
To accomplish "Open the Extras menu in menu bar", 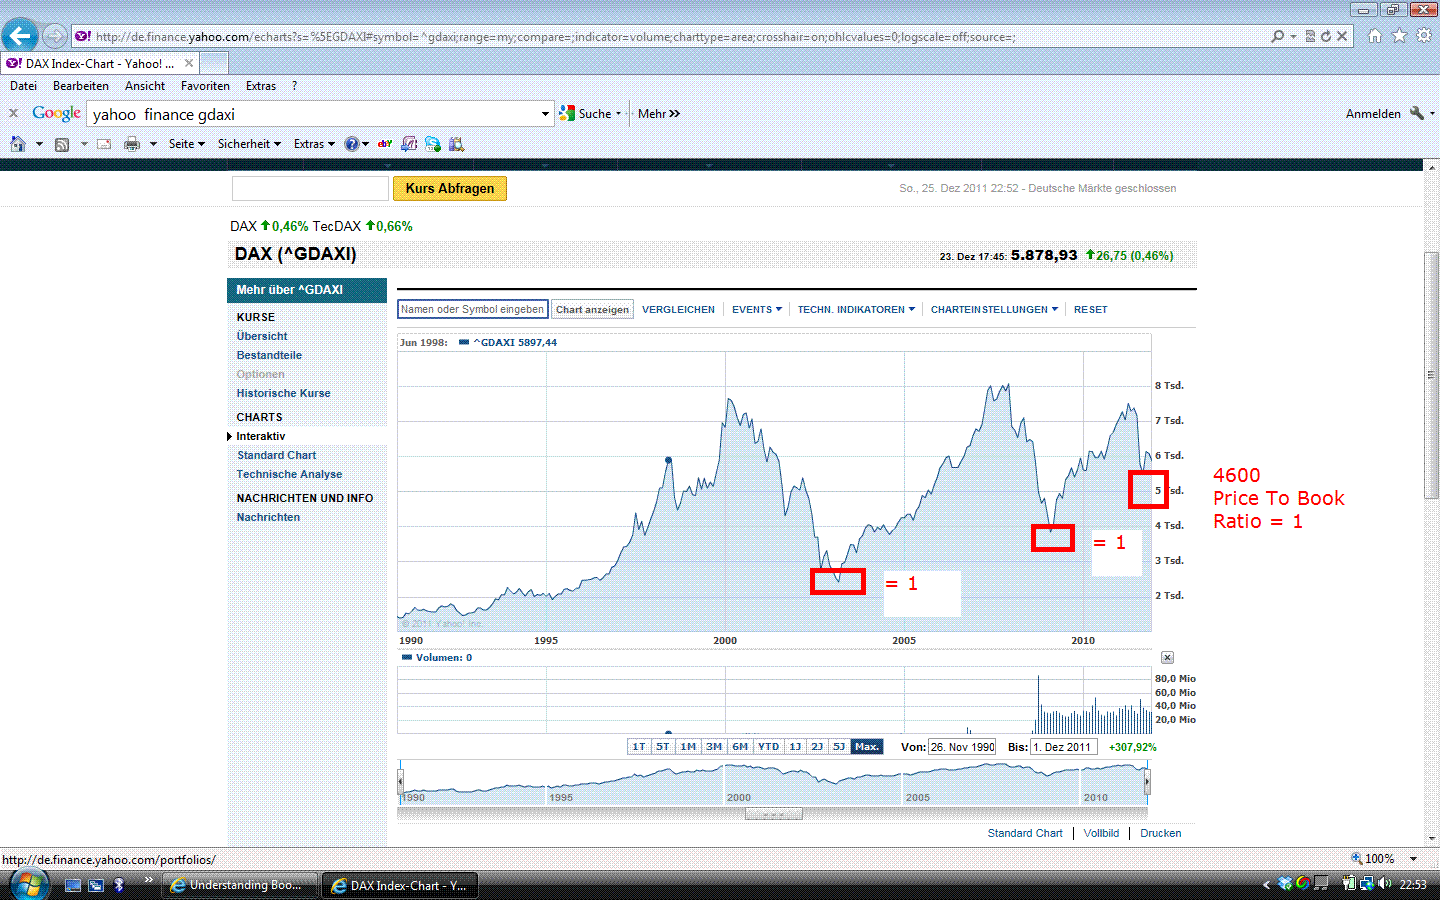I will click(261, 86).
